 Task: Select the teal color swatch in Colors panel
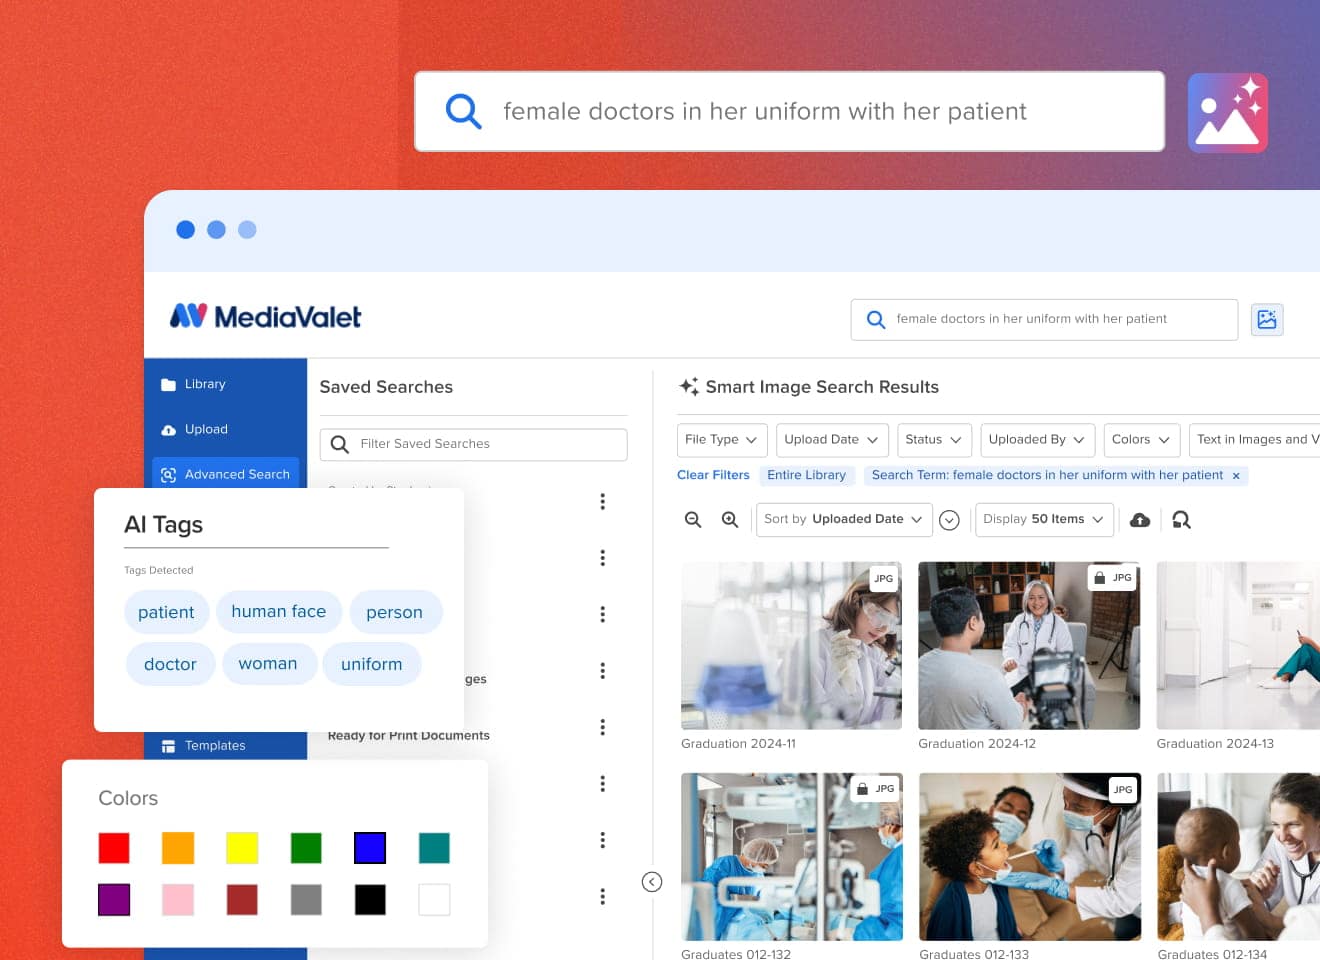click(x=434, y=847)
